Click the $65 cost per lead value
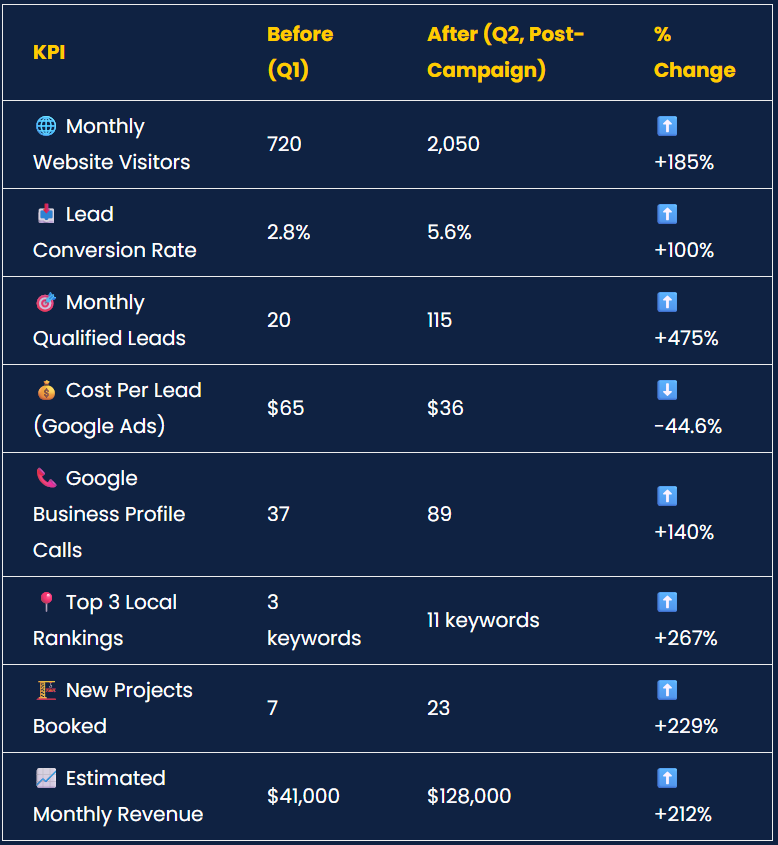This screenshot has width=778, height=845. 286,408
